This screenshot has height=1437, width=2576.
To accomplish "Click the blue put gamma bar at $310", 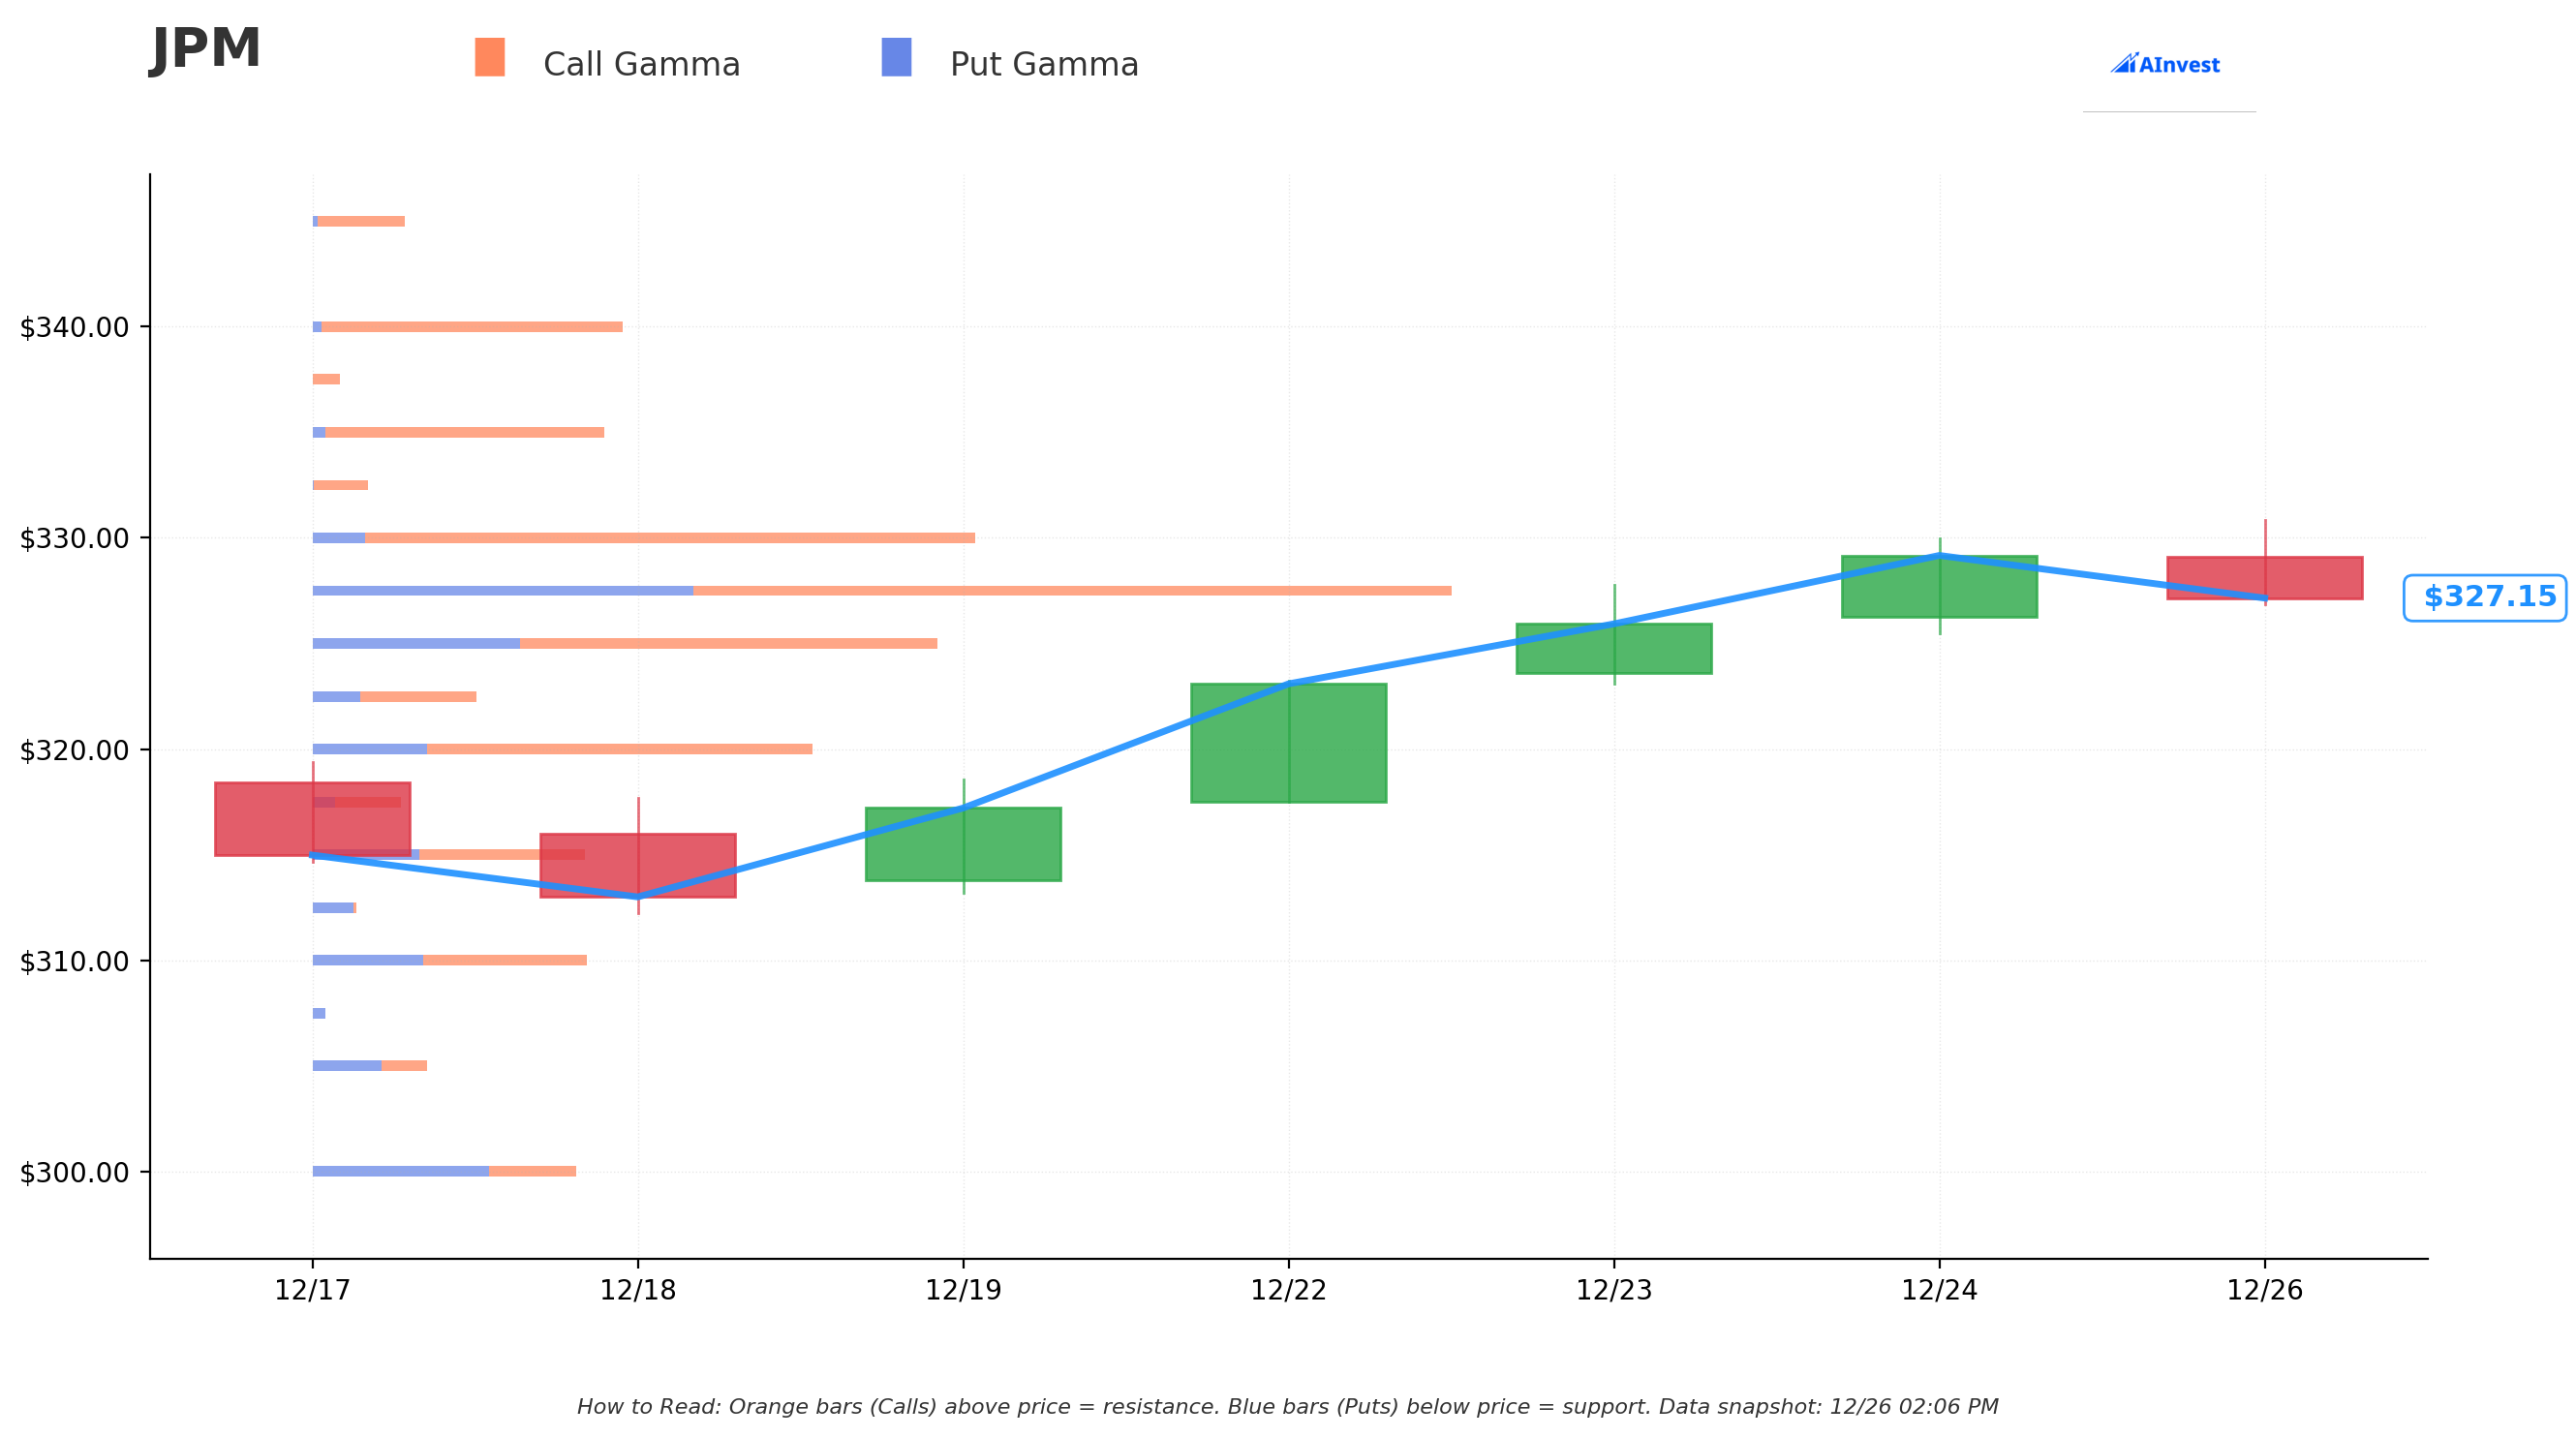I will click(368, 960).
